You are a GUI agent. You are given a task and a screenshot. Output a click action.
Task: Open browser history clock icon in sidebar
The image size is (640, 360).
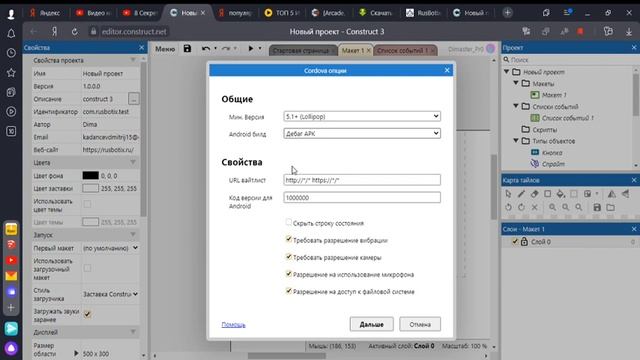click(x=11, y=53)
